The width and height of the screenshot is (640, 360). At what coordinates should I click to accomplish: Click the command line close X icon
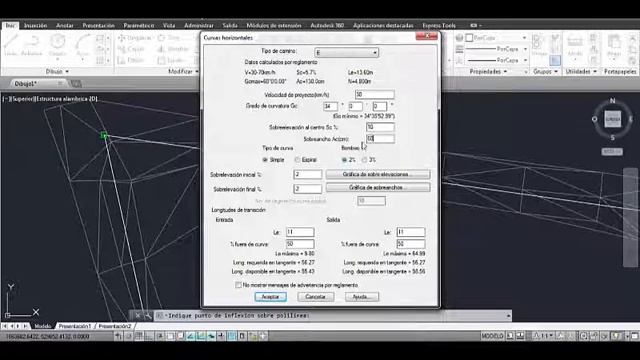pos(138,316)
